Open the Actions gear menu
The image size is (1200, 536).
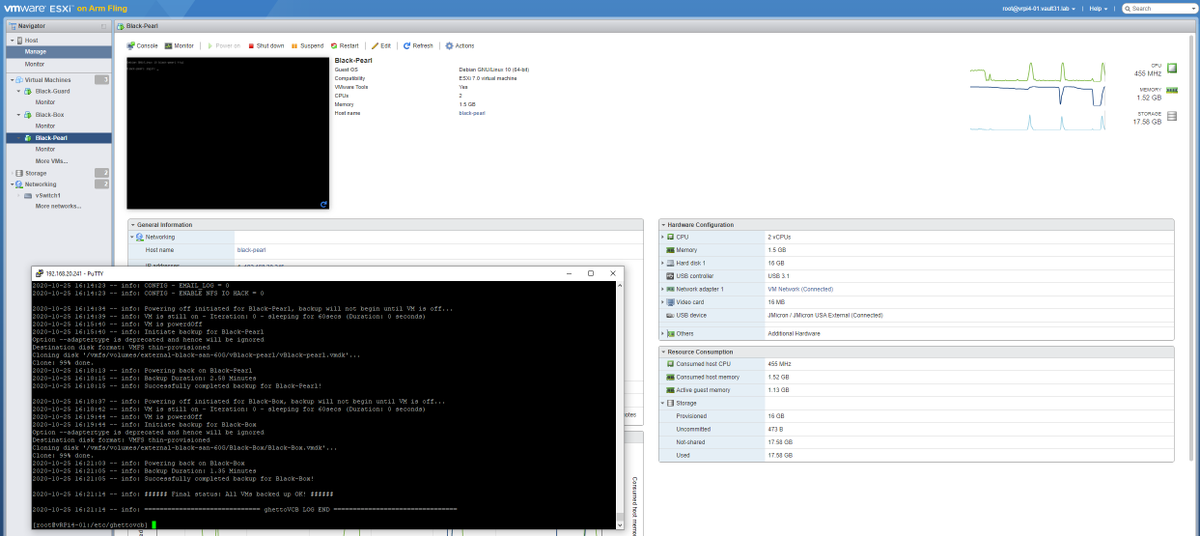(x=460, y=46)
